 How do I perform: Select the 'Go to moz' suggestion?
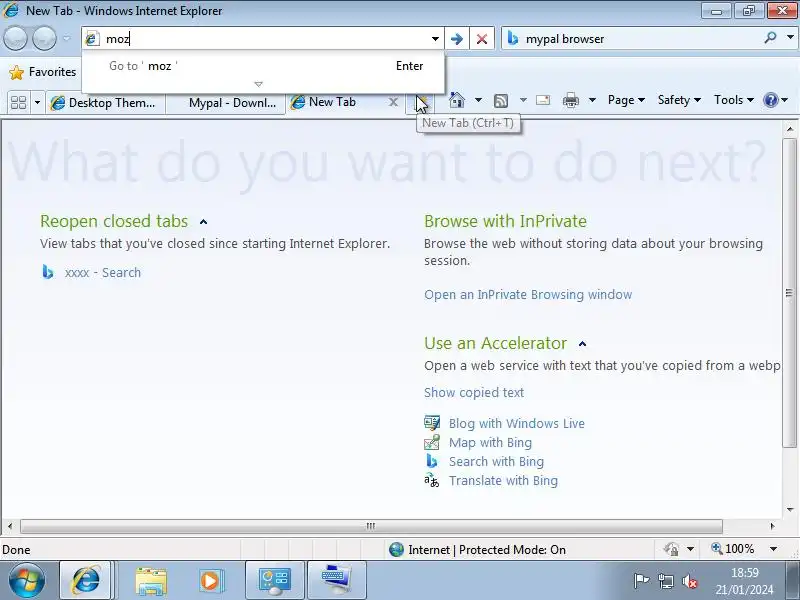pyautogui.click(x=263, y=66)
